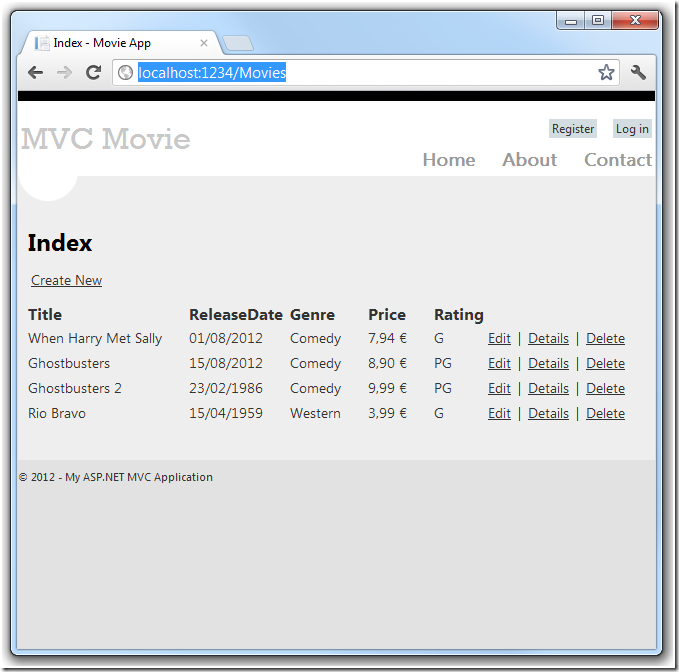
Task: Edit the When Harry Met Sally entry
Action: point(499,339)
